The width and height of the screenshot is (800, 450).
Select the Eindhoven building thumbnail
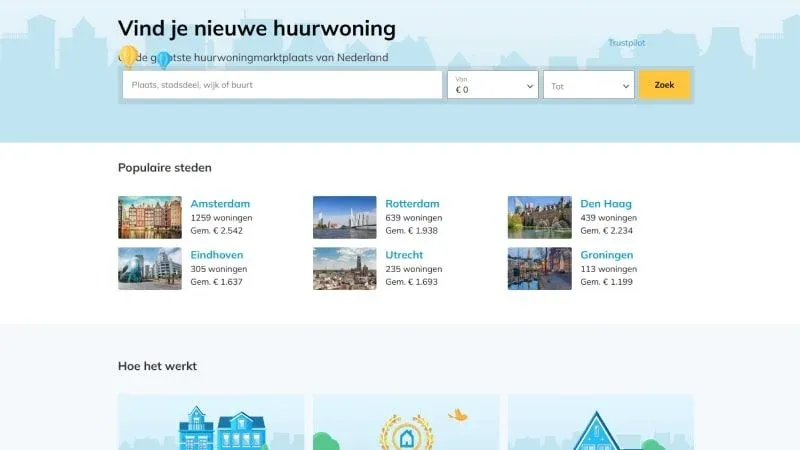pyautogui.click(x=150, y=268)
